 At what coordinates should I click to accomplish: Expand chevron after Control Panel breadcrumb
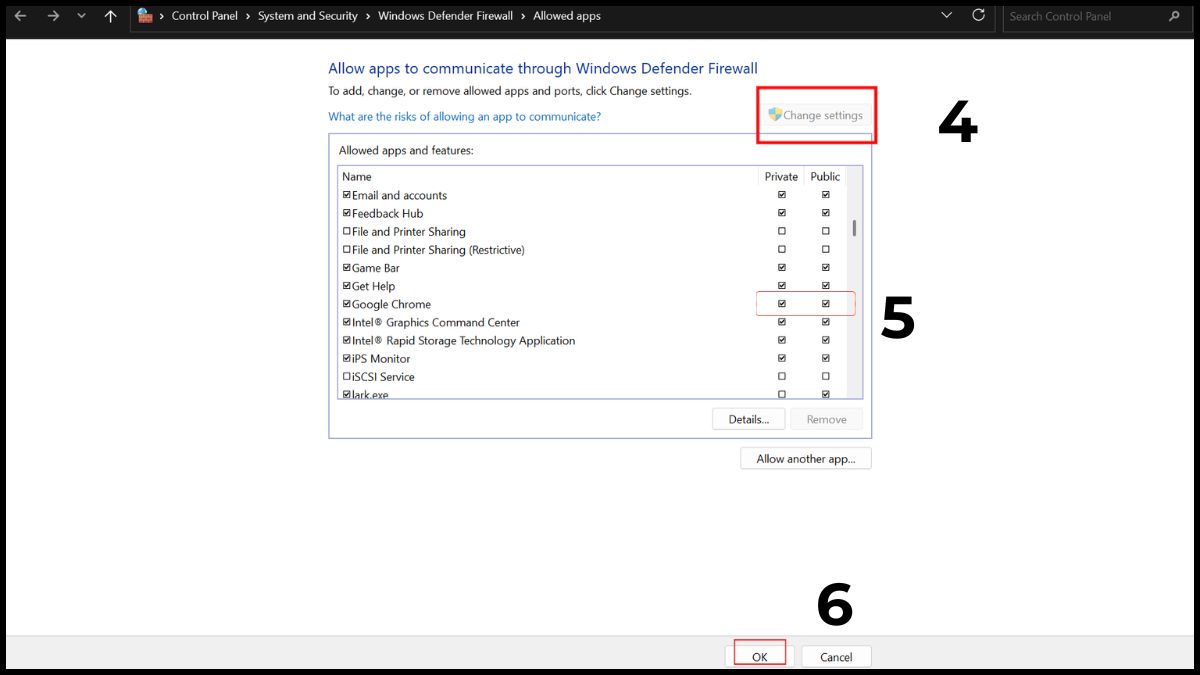248,16
